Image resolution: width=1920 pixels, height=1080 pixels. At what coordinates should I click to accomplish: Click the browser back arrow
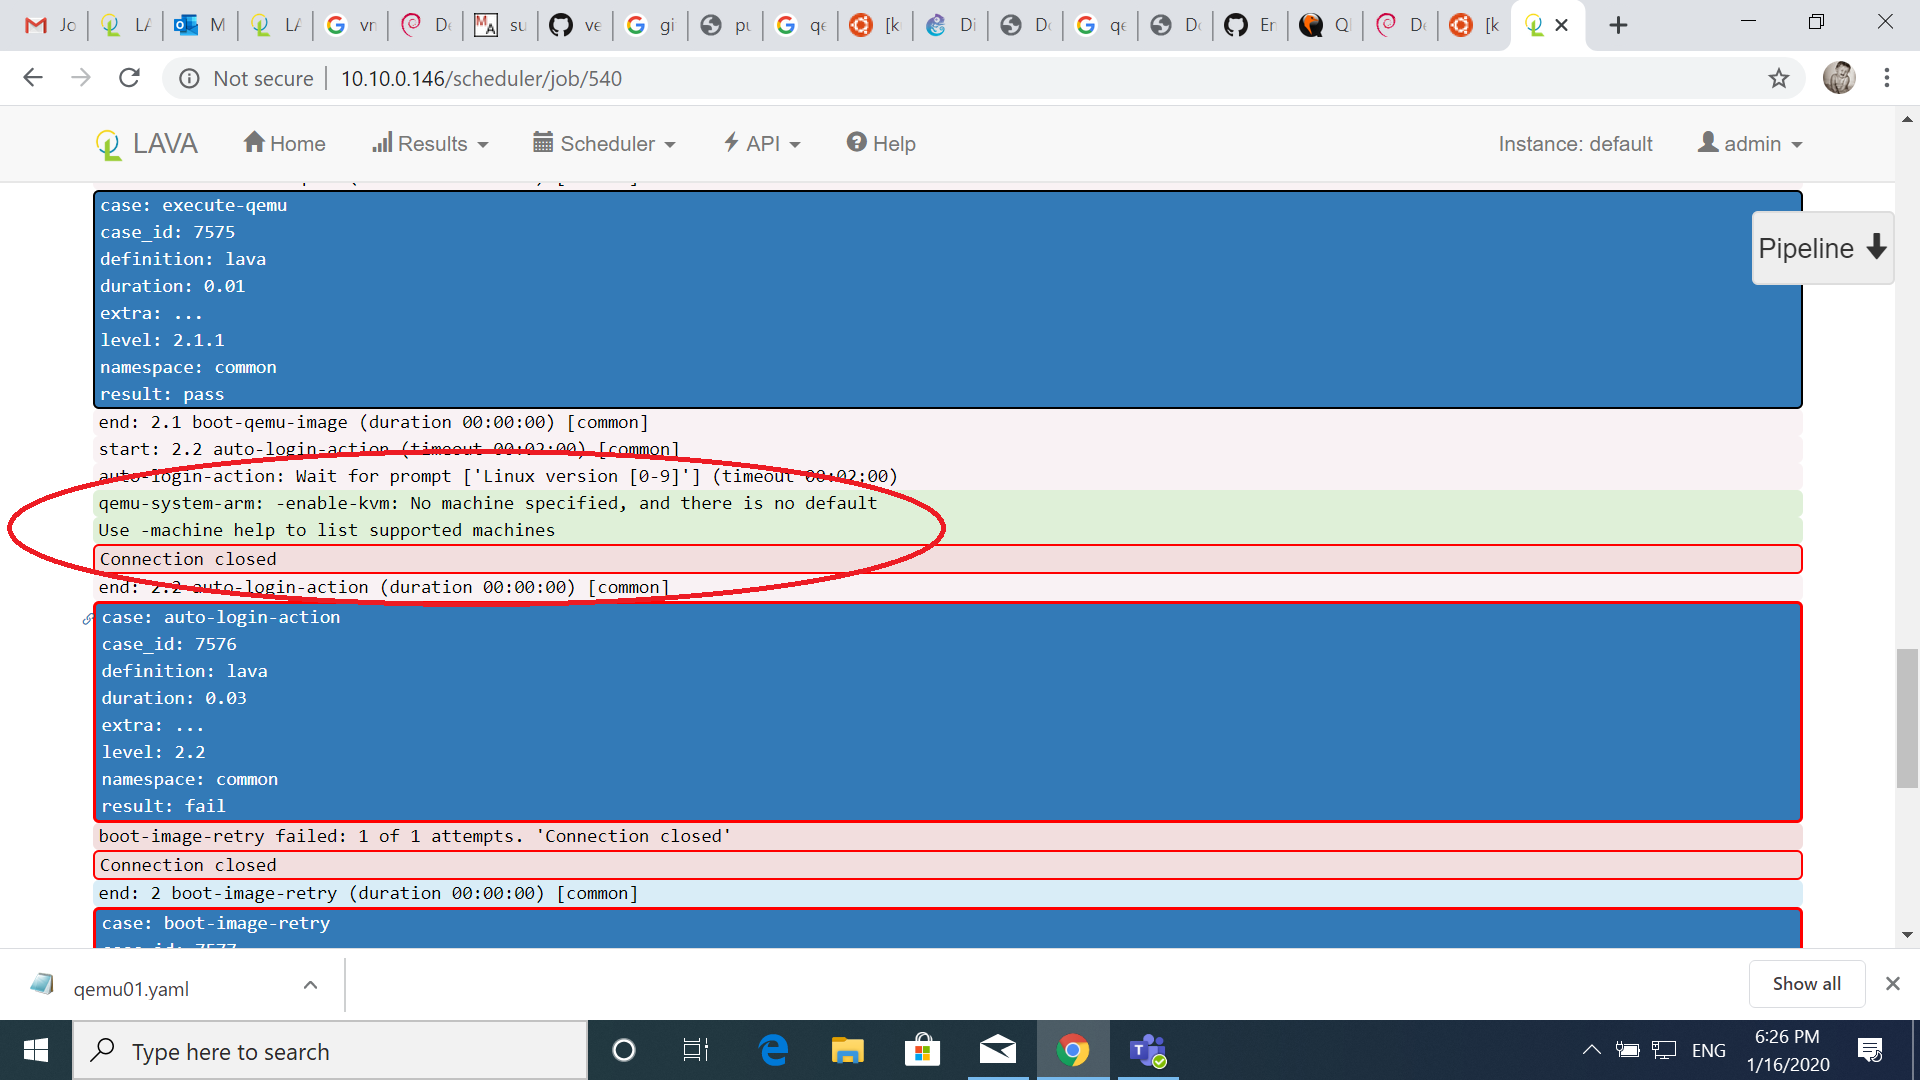(x=33, y=78)
